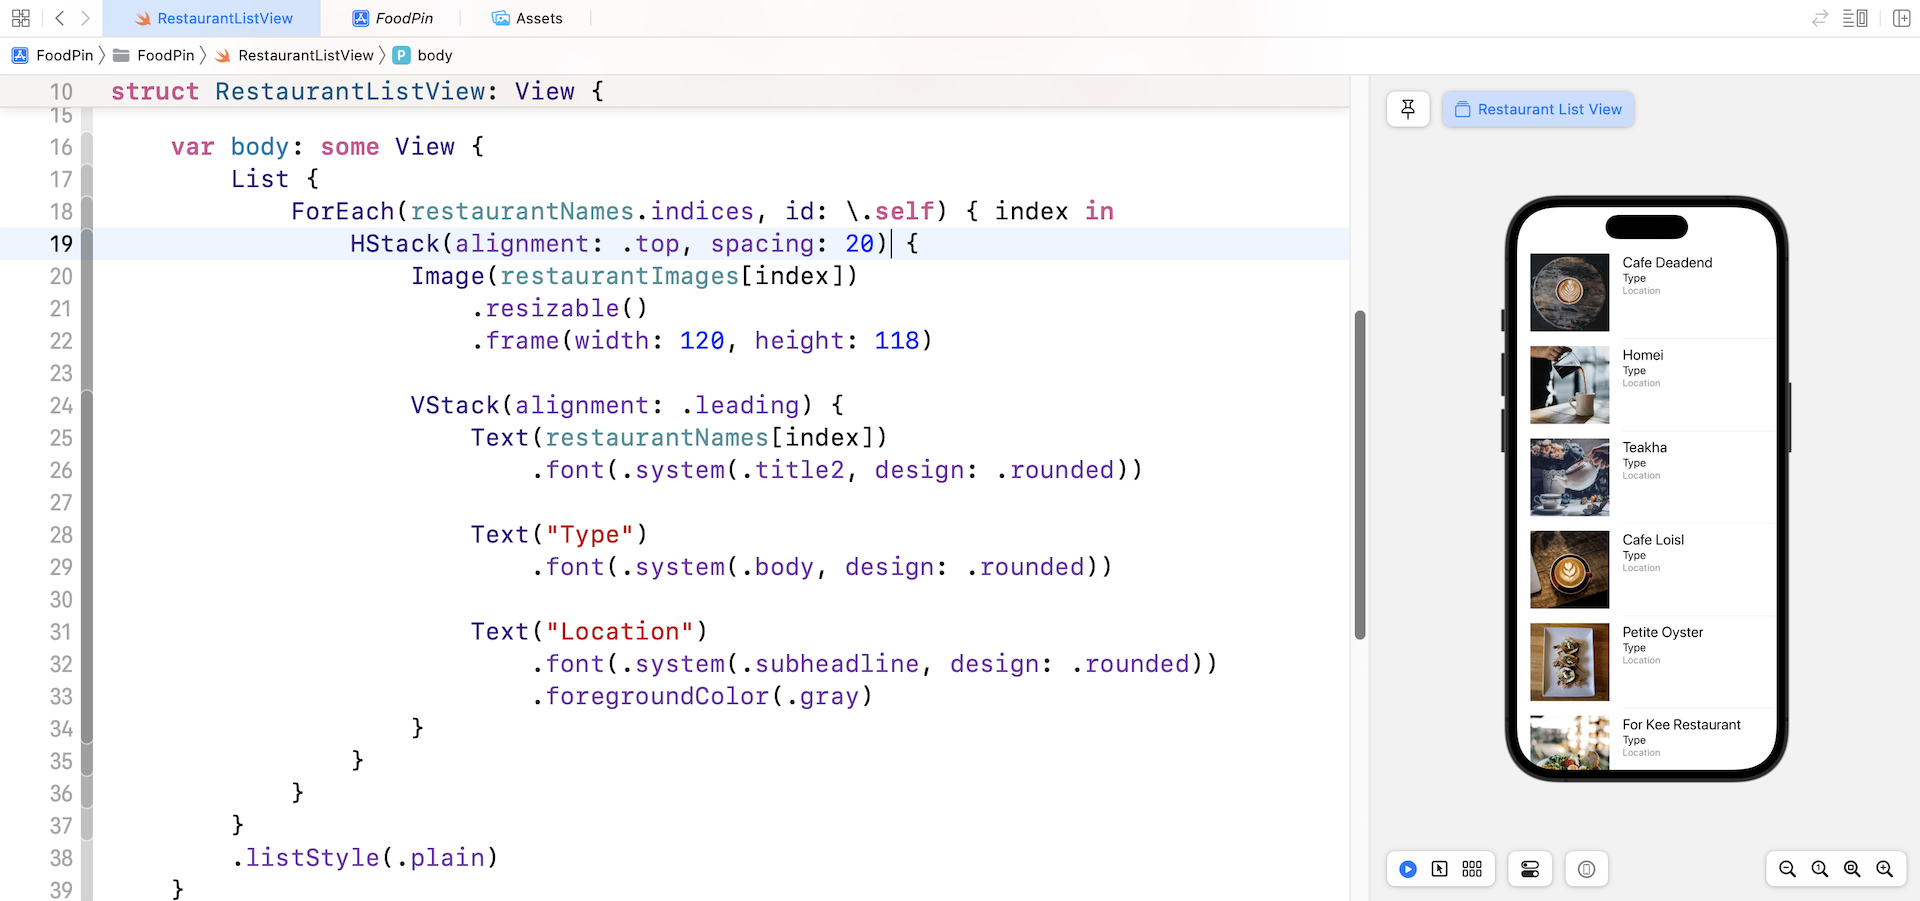Switch to the FoodPin tab
1920x901 pixels.
tap(393, 18)
